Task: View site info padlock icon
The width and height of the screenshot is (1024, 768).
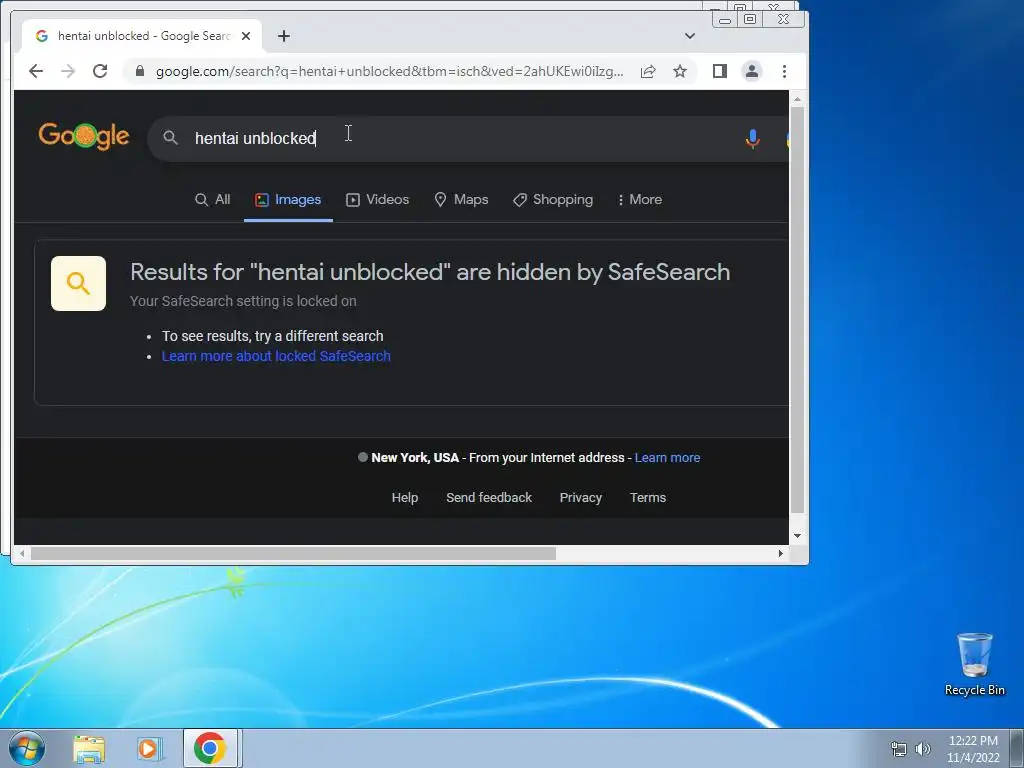Action: click(140, 71)
